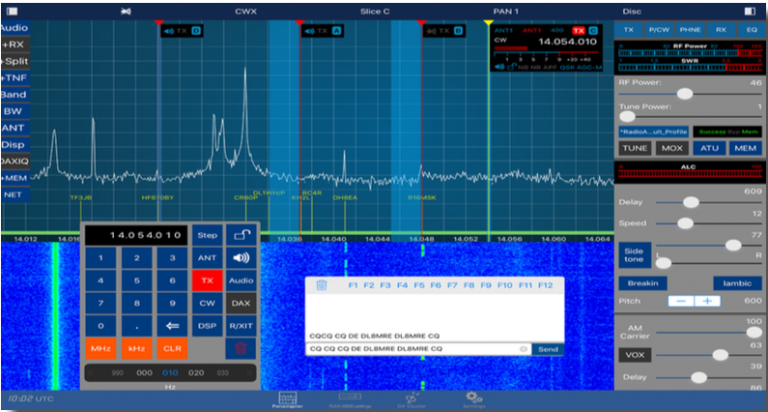The width and height of the screenshot is (768, 412).
Task: Toggle red TX button on keypad
Action: pos(207,280)
